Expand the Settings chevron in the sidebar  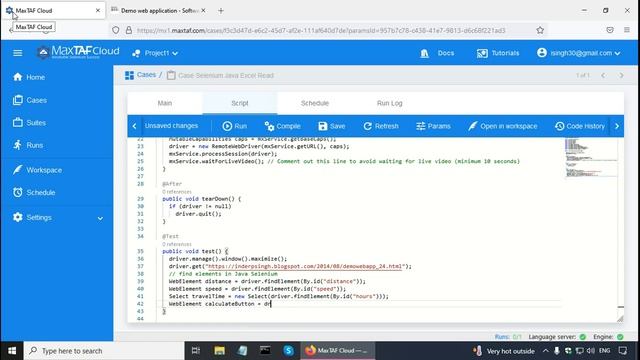point(100,218)
